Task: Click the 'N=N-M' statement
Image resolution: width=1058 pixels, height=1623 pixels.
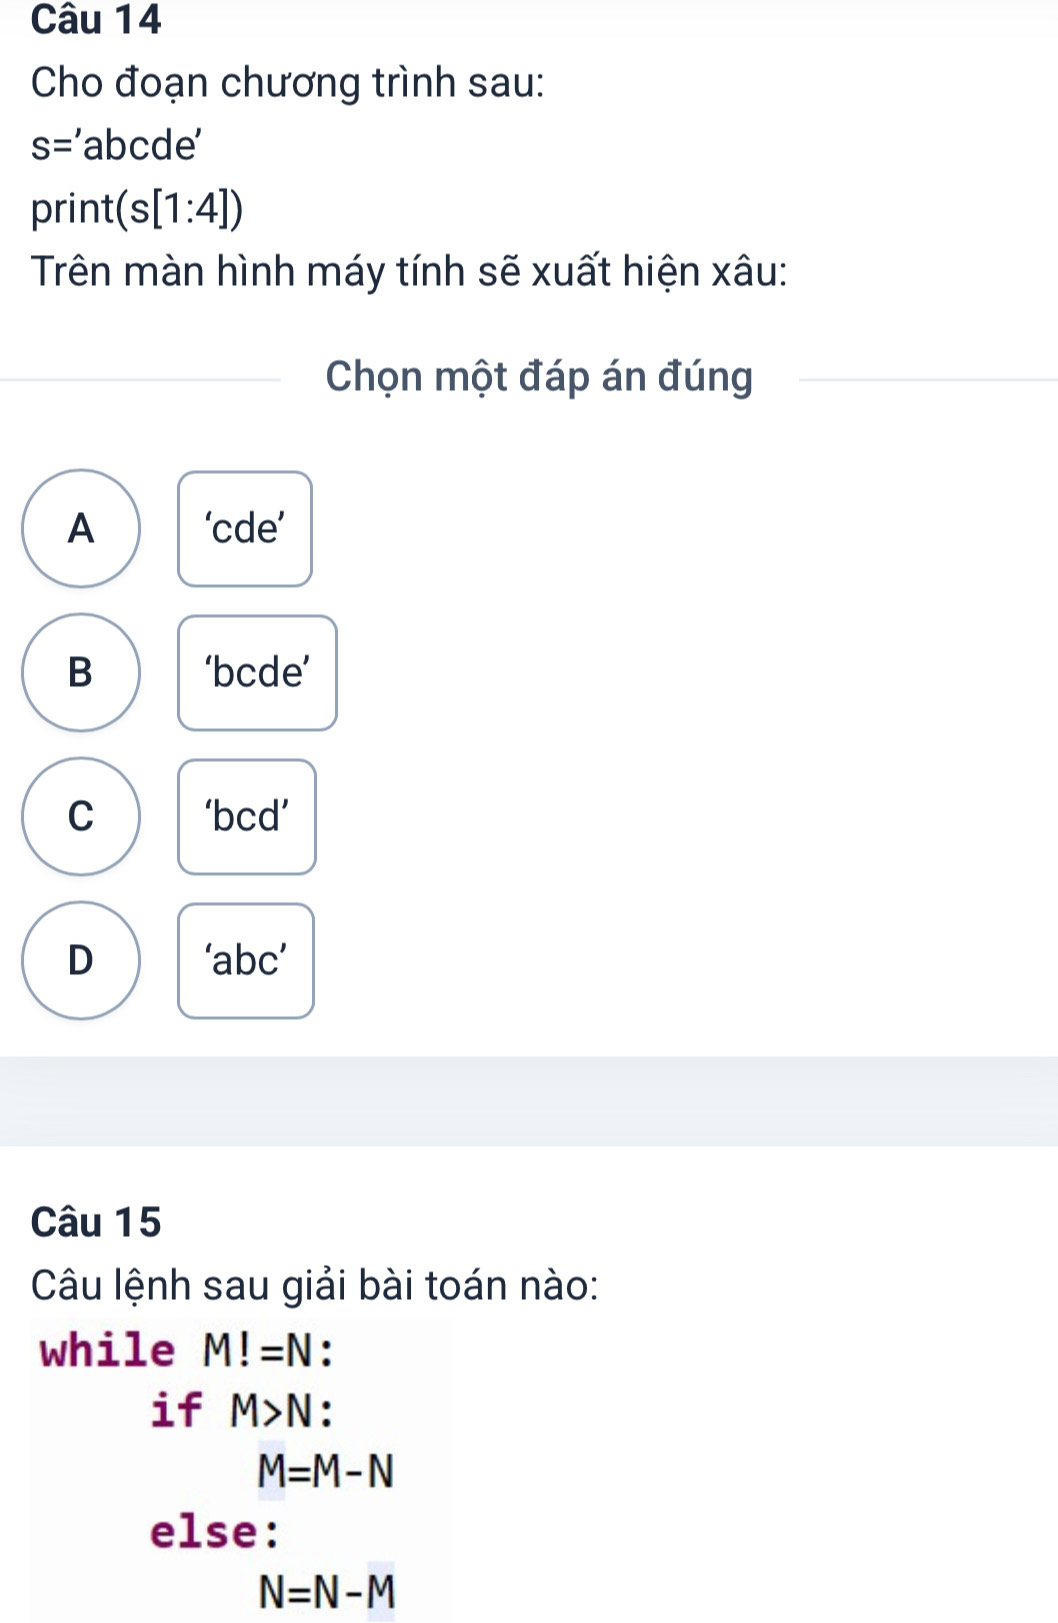Action: tap(326, 1591)
